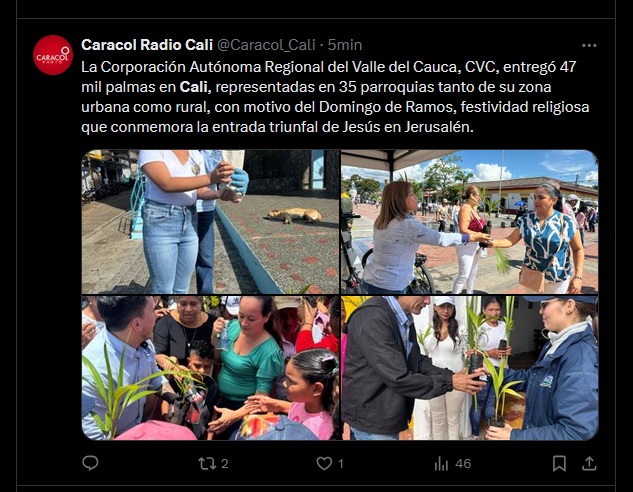Click the Caracol Radio profile avatar
Viewport: 633px width, 492px height.
point(52,55)
